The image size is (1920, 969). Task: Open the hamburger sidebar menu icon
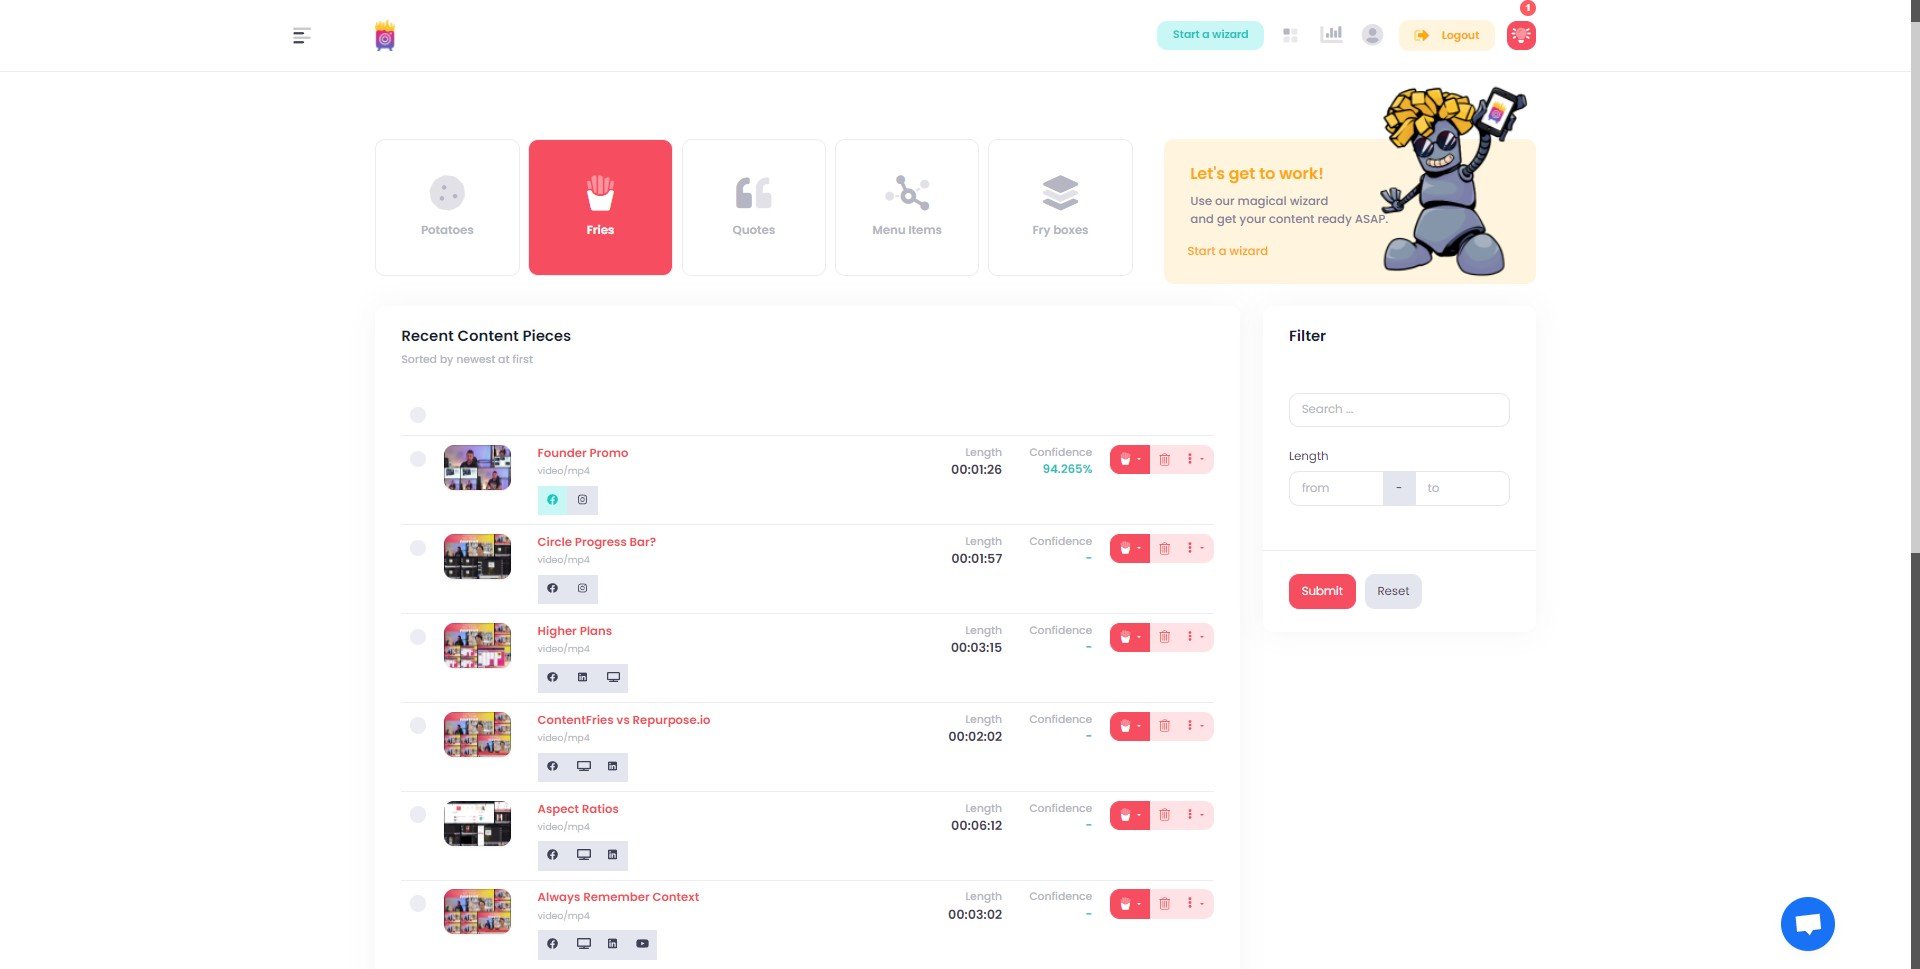pyautogui.click(x=301, y=36)
